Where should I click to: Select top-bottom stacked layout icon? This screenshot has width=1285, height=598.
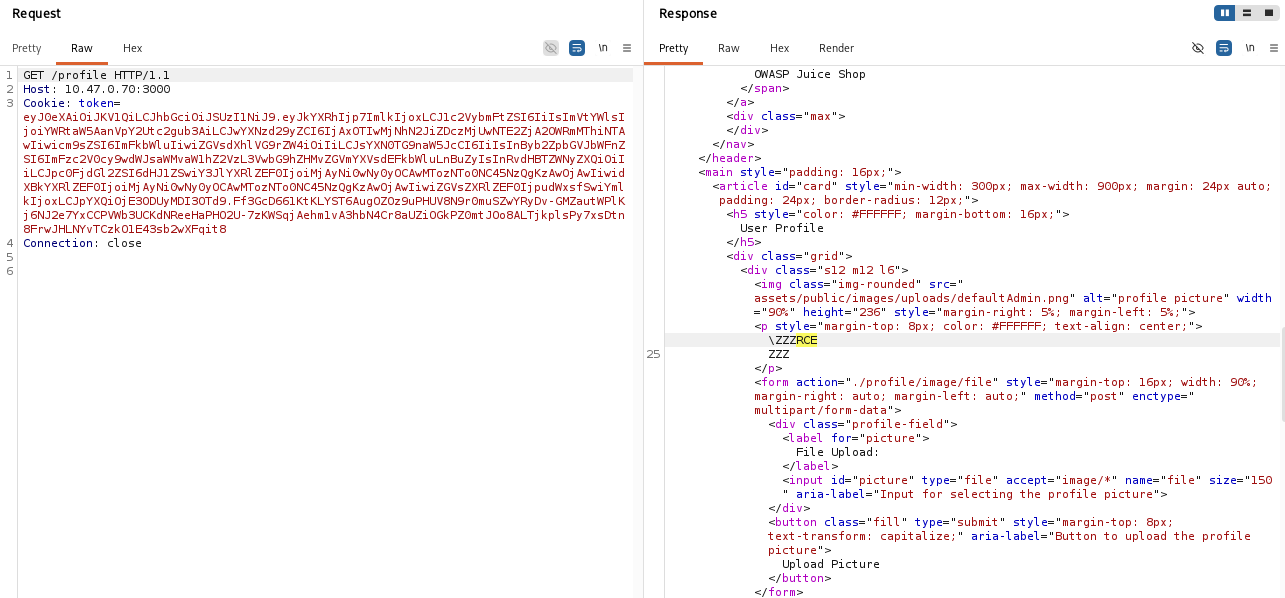[x=1246, y=13]
